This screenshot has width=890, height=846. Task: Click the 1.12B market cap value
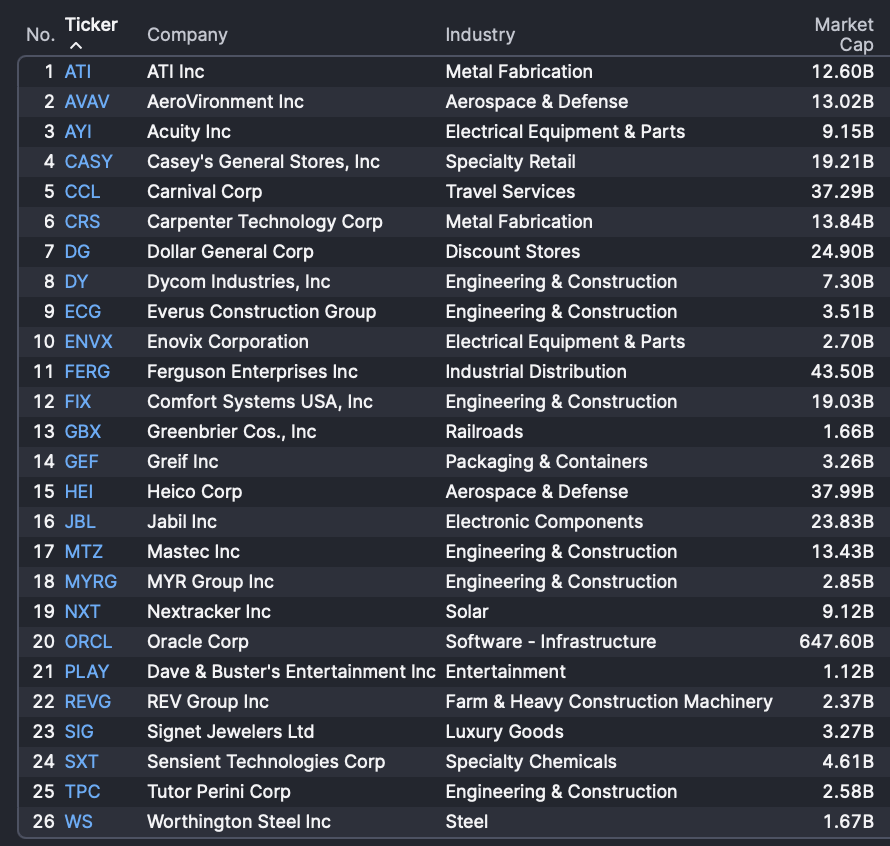pyautogui.click(x=848, y=672)
